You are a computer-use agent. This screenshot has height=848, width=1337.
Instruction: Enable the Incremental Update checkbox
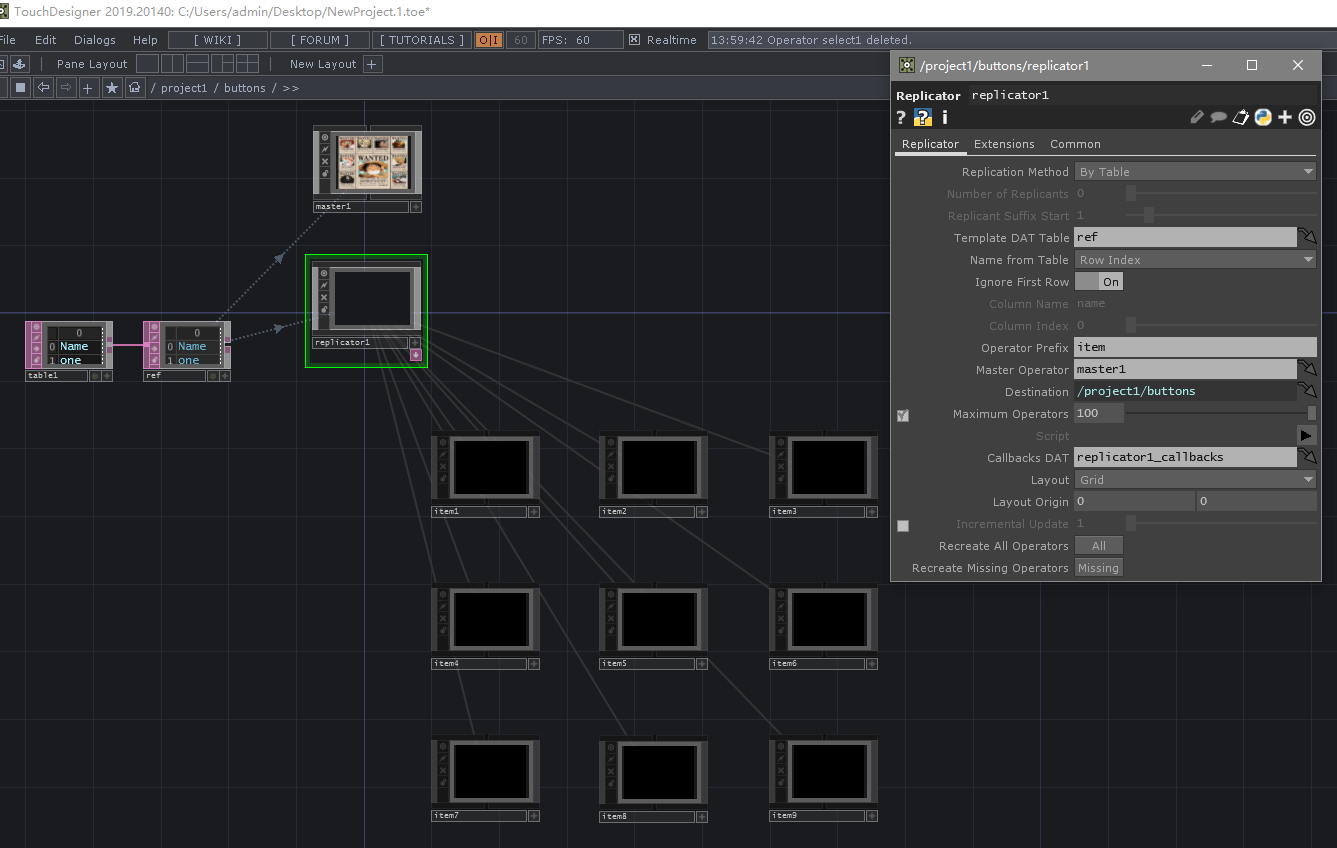pyautogui.click(x=903, y=525)
